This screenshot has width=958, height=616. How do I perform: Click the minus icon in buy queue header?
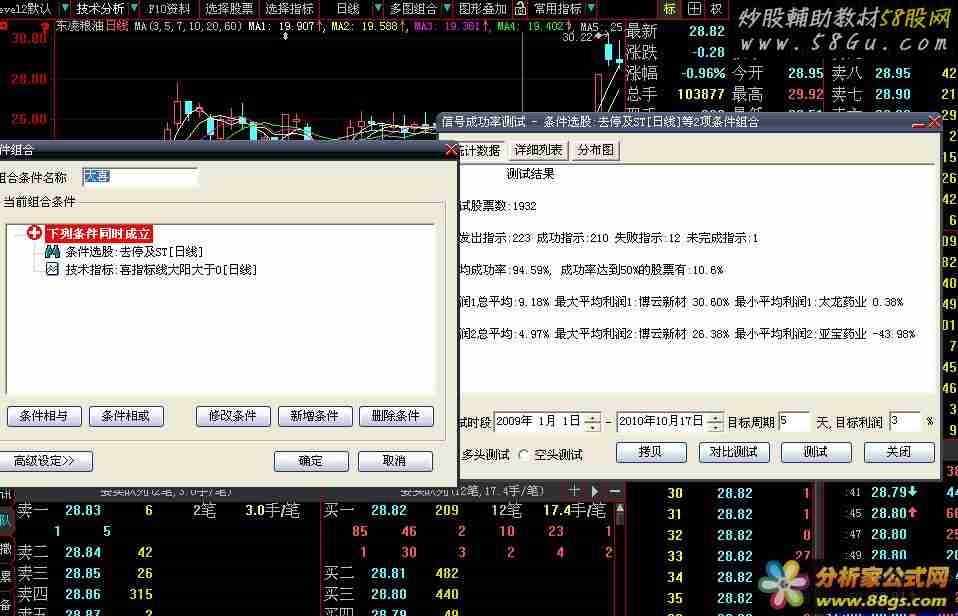(x=615, y=491)
